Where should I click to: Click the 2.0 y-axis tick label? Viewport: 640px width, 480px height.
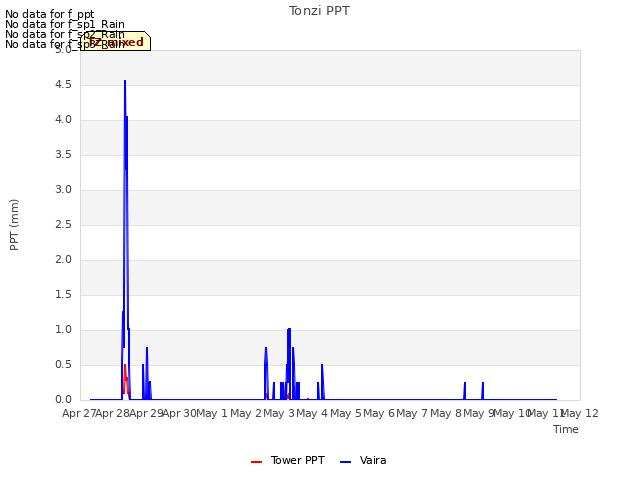point(63,260)
